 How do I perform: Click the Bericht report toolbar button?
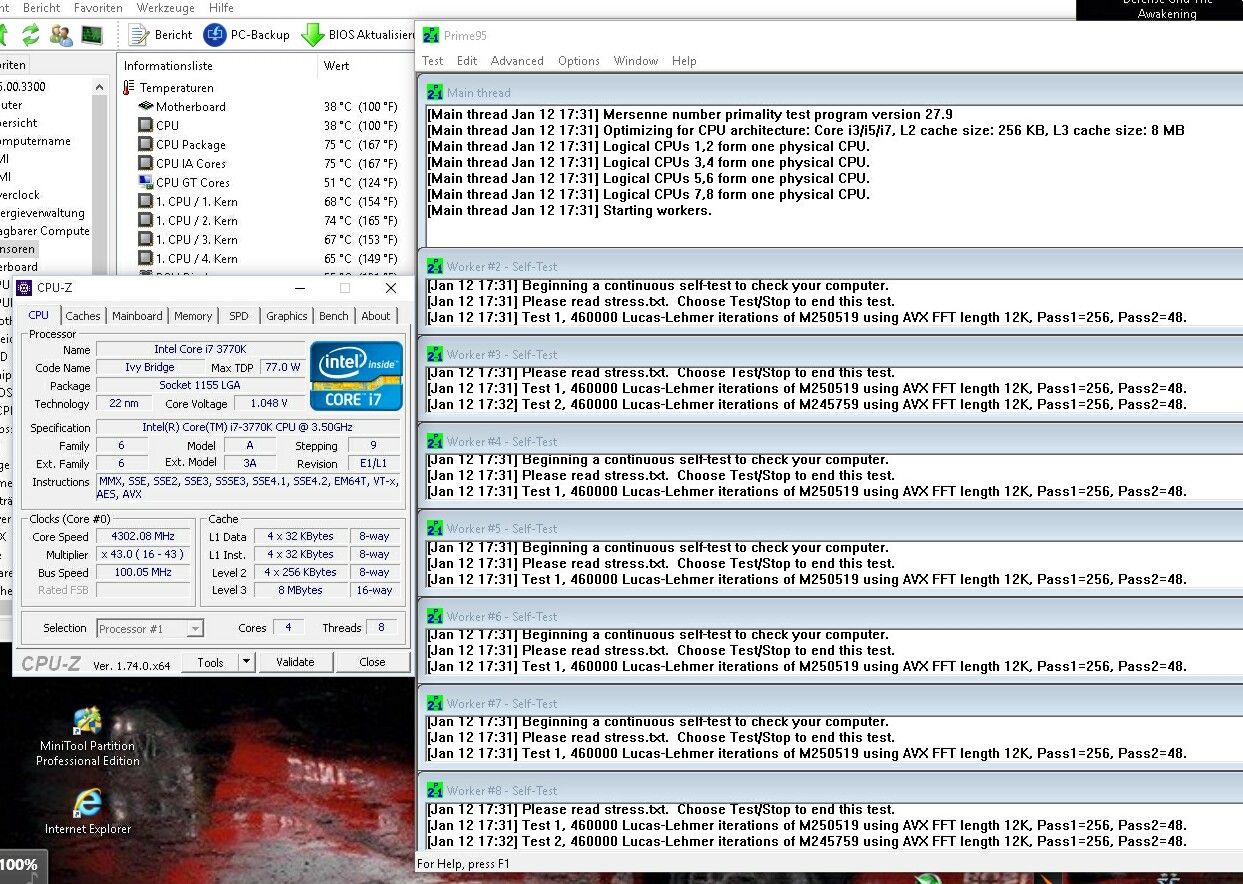click(x=161, y=35)
